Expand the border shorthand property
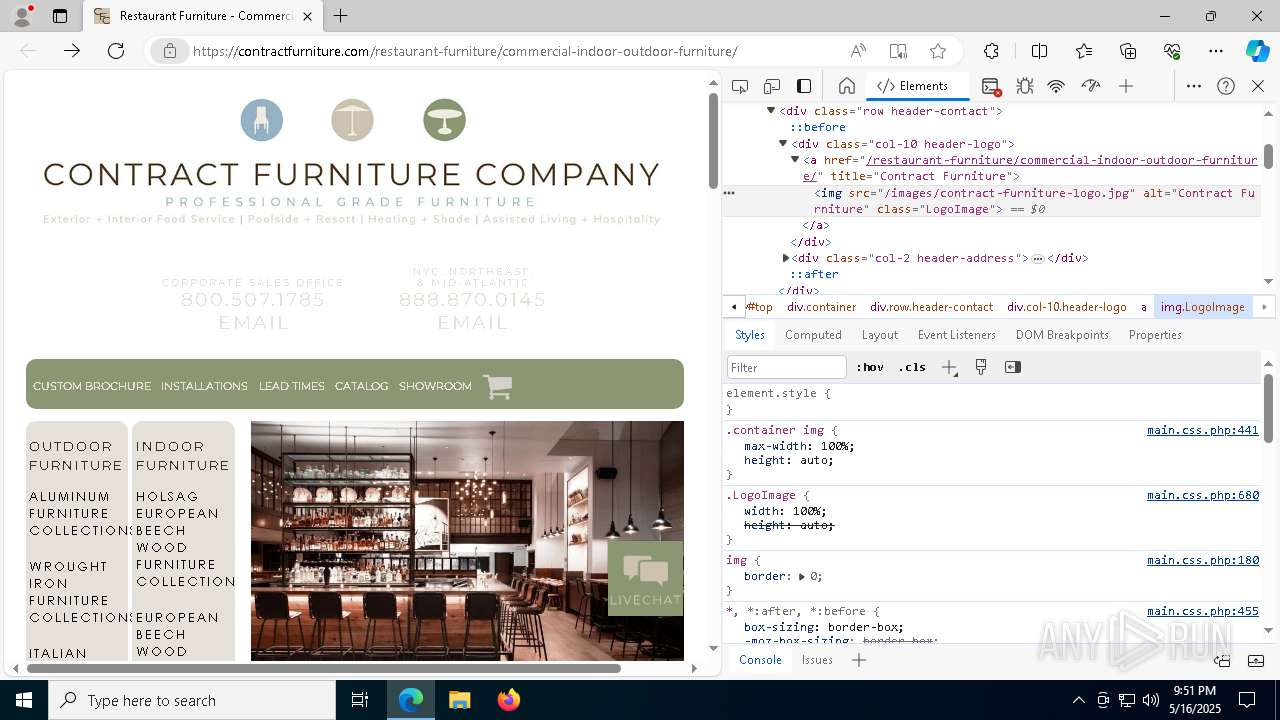Viewport: 1280px width, 720px height. (802, 576)
